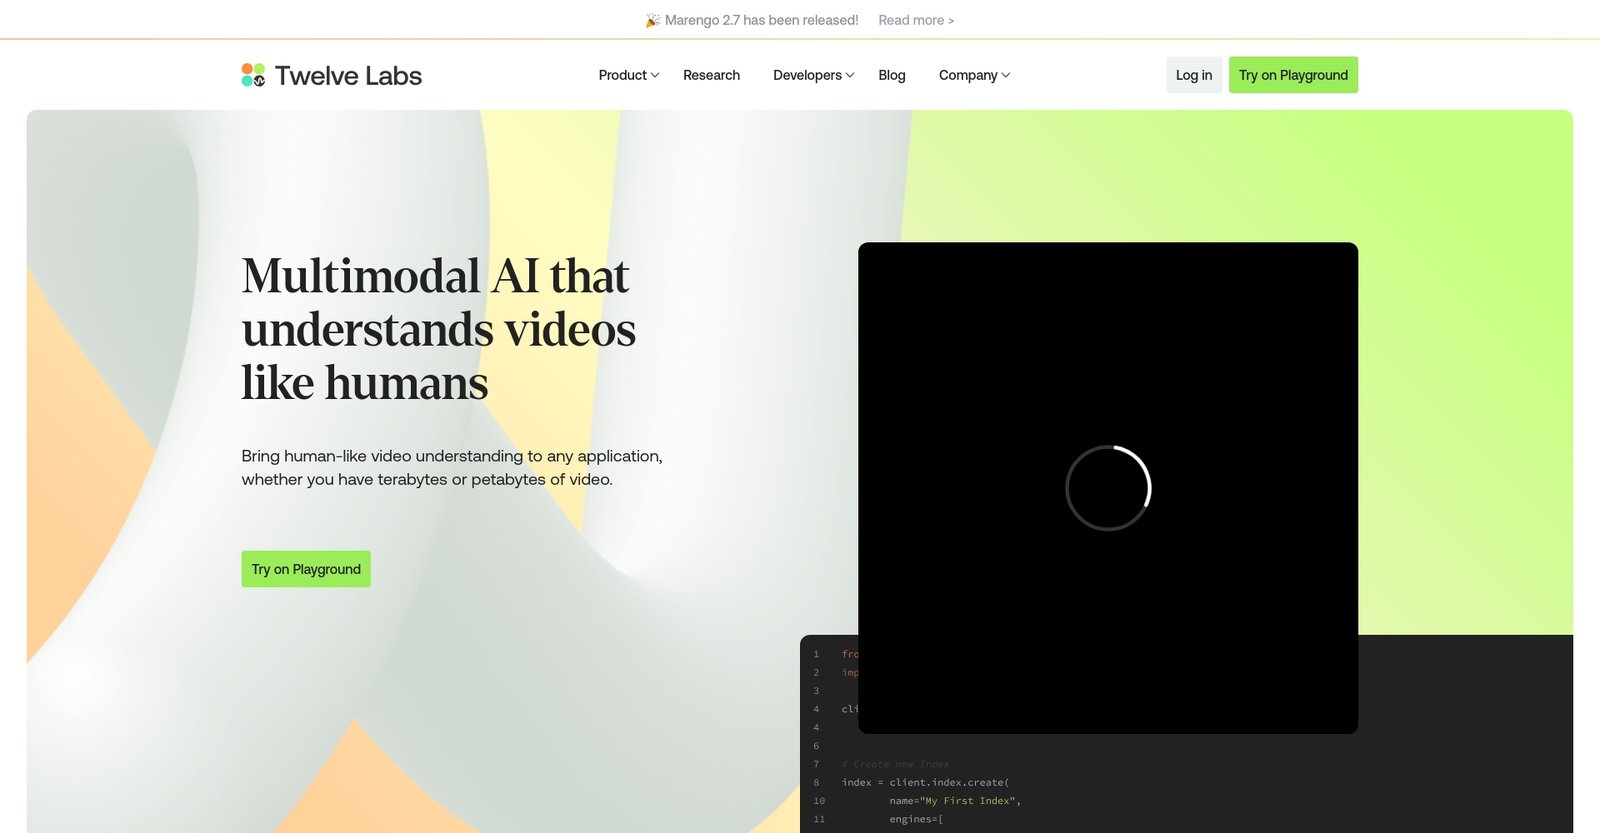Screen dimensions: 1600x833
Task: Expand the Product dropdown chevron
Action: tap(655, 75)
